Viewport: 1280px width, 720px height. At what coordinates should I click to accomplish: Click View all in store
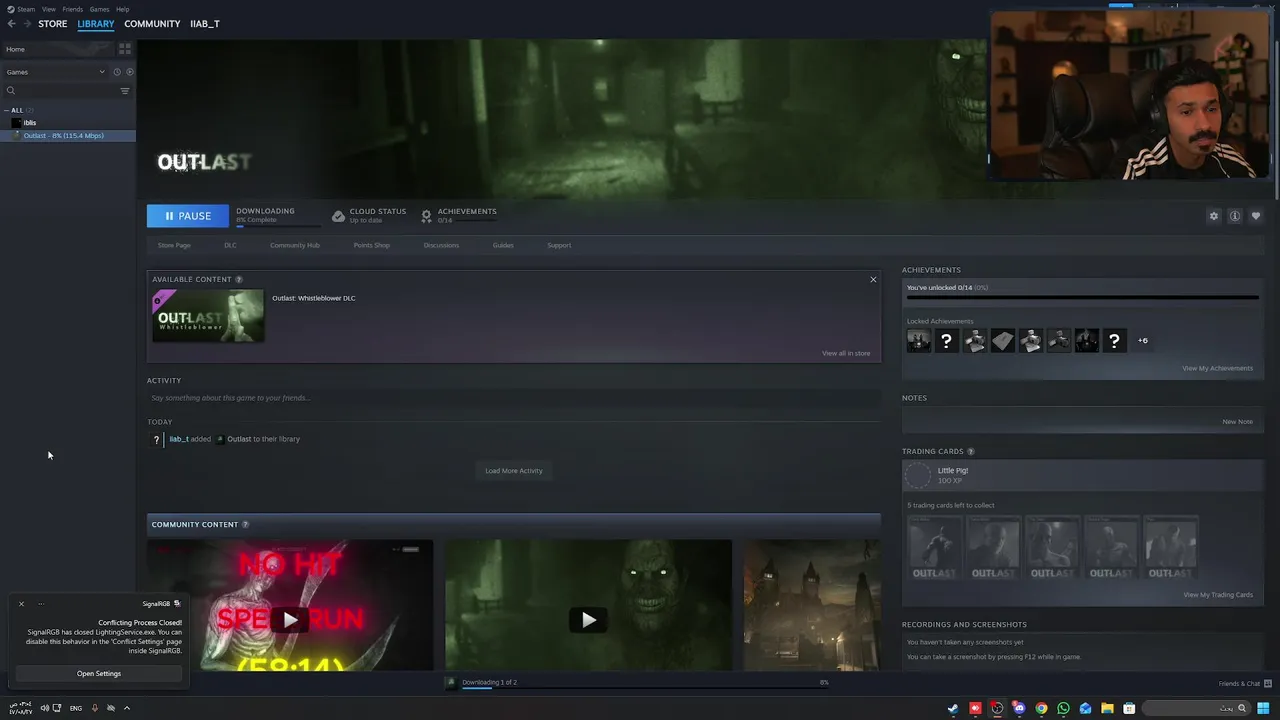pyautogui.click(x=846, y=353)
